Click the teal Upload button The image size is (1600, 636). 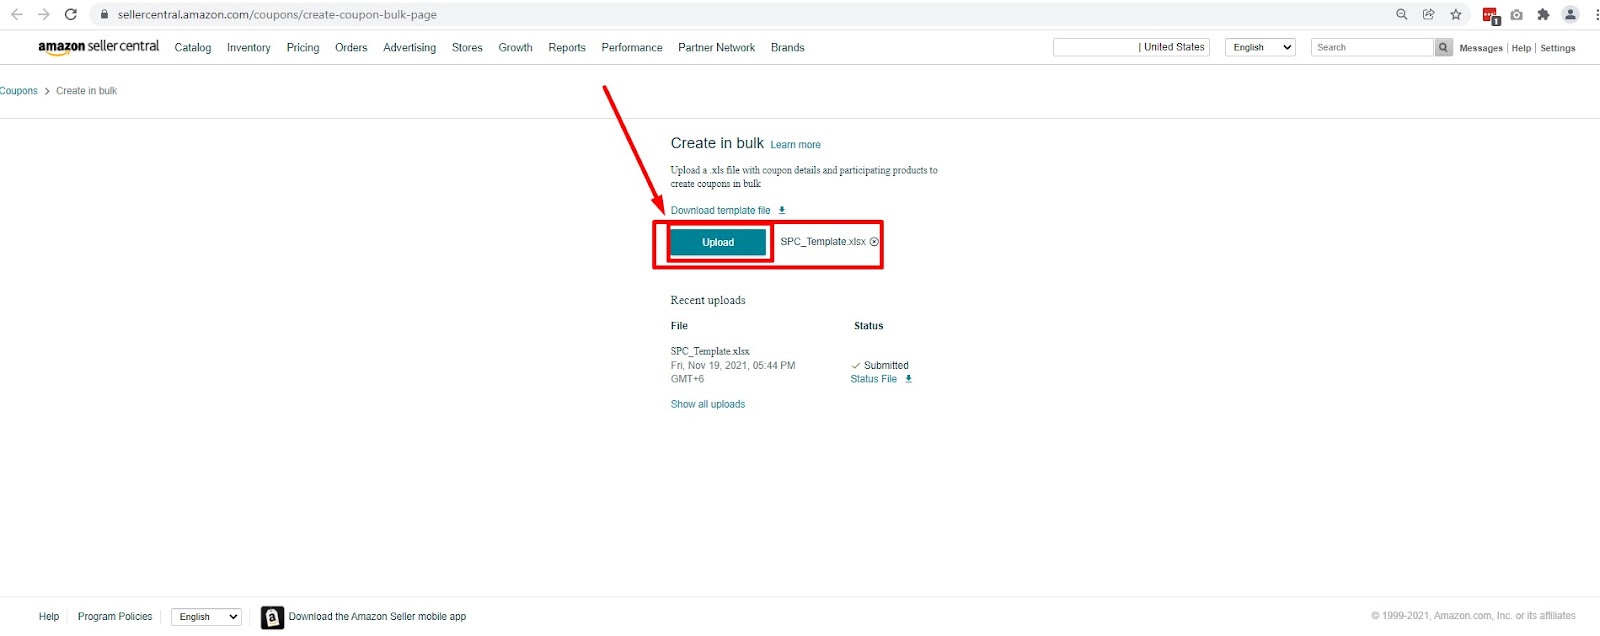point(718,242)
